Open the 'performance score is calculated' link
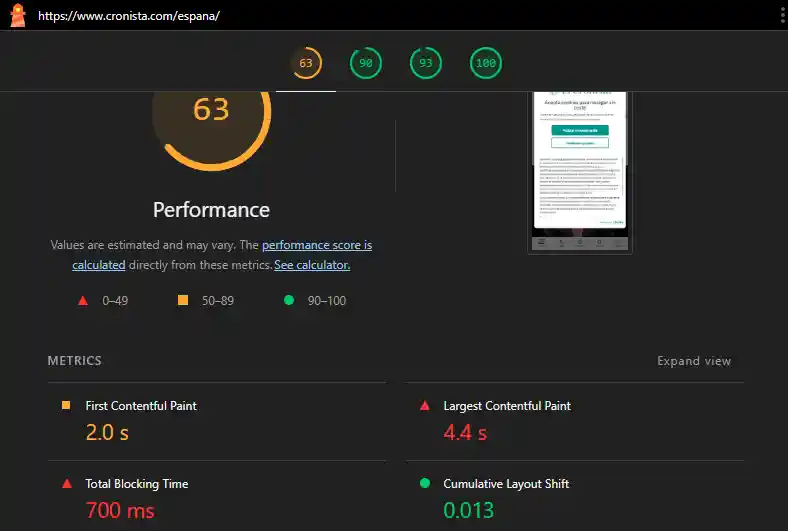Screen dimensions: 788x531 click(316, 245)
